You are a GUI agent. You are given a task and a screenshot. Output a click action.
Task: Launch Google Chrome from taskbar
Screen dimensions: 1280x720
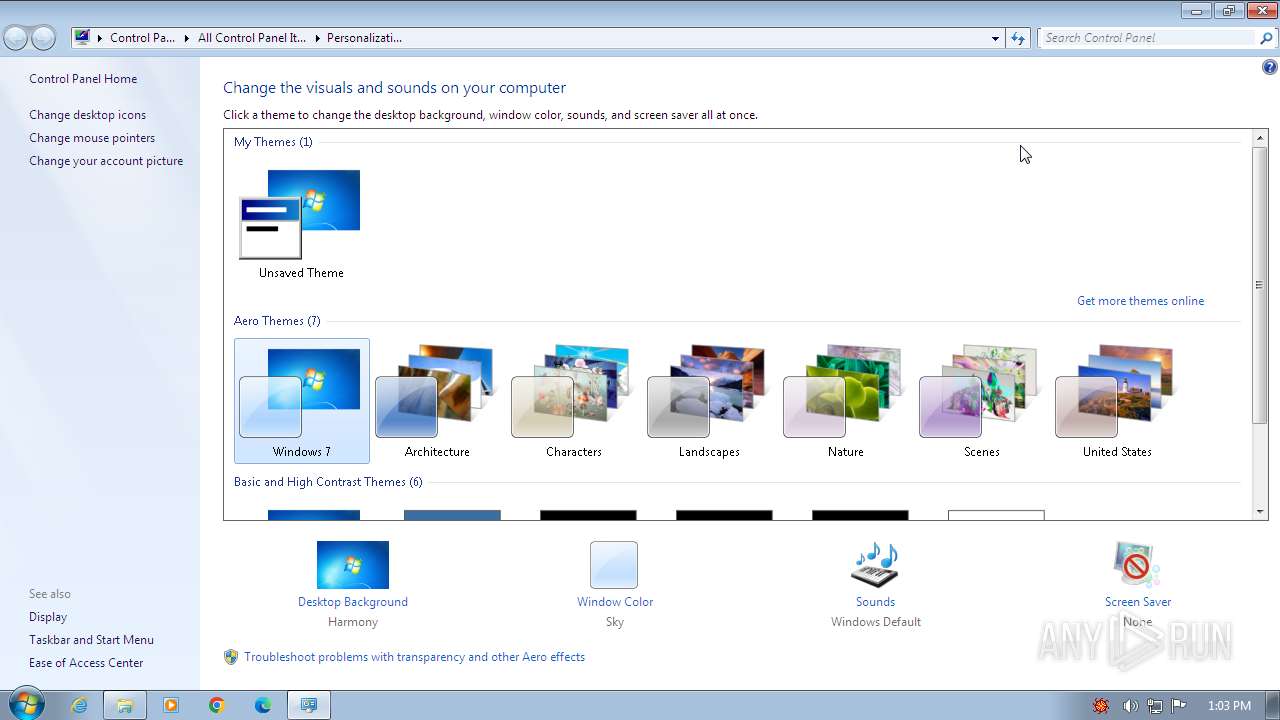217,705
